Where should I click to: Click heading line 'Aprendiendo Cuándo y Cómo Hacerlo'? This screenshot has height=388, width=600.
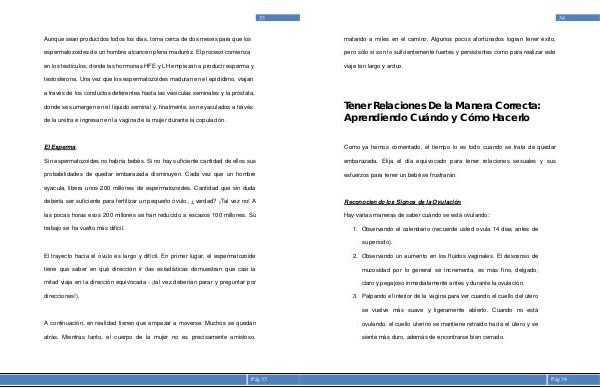[x=436, y=117]
